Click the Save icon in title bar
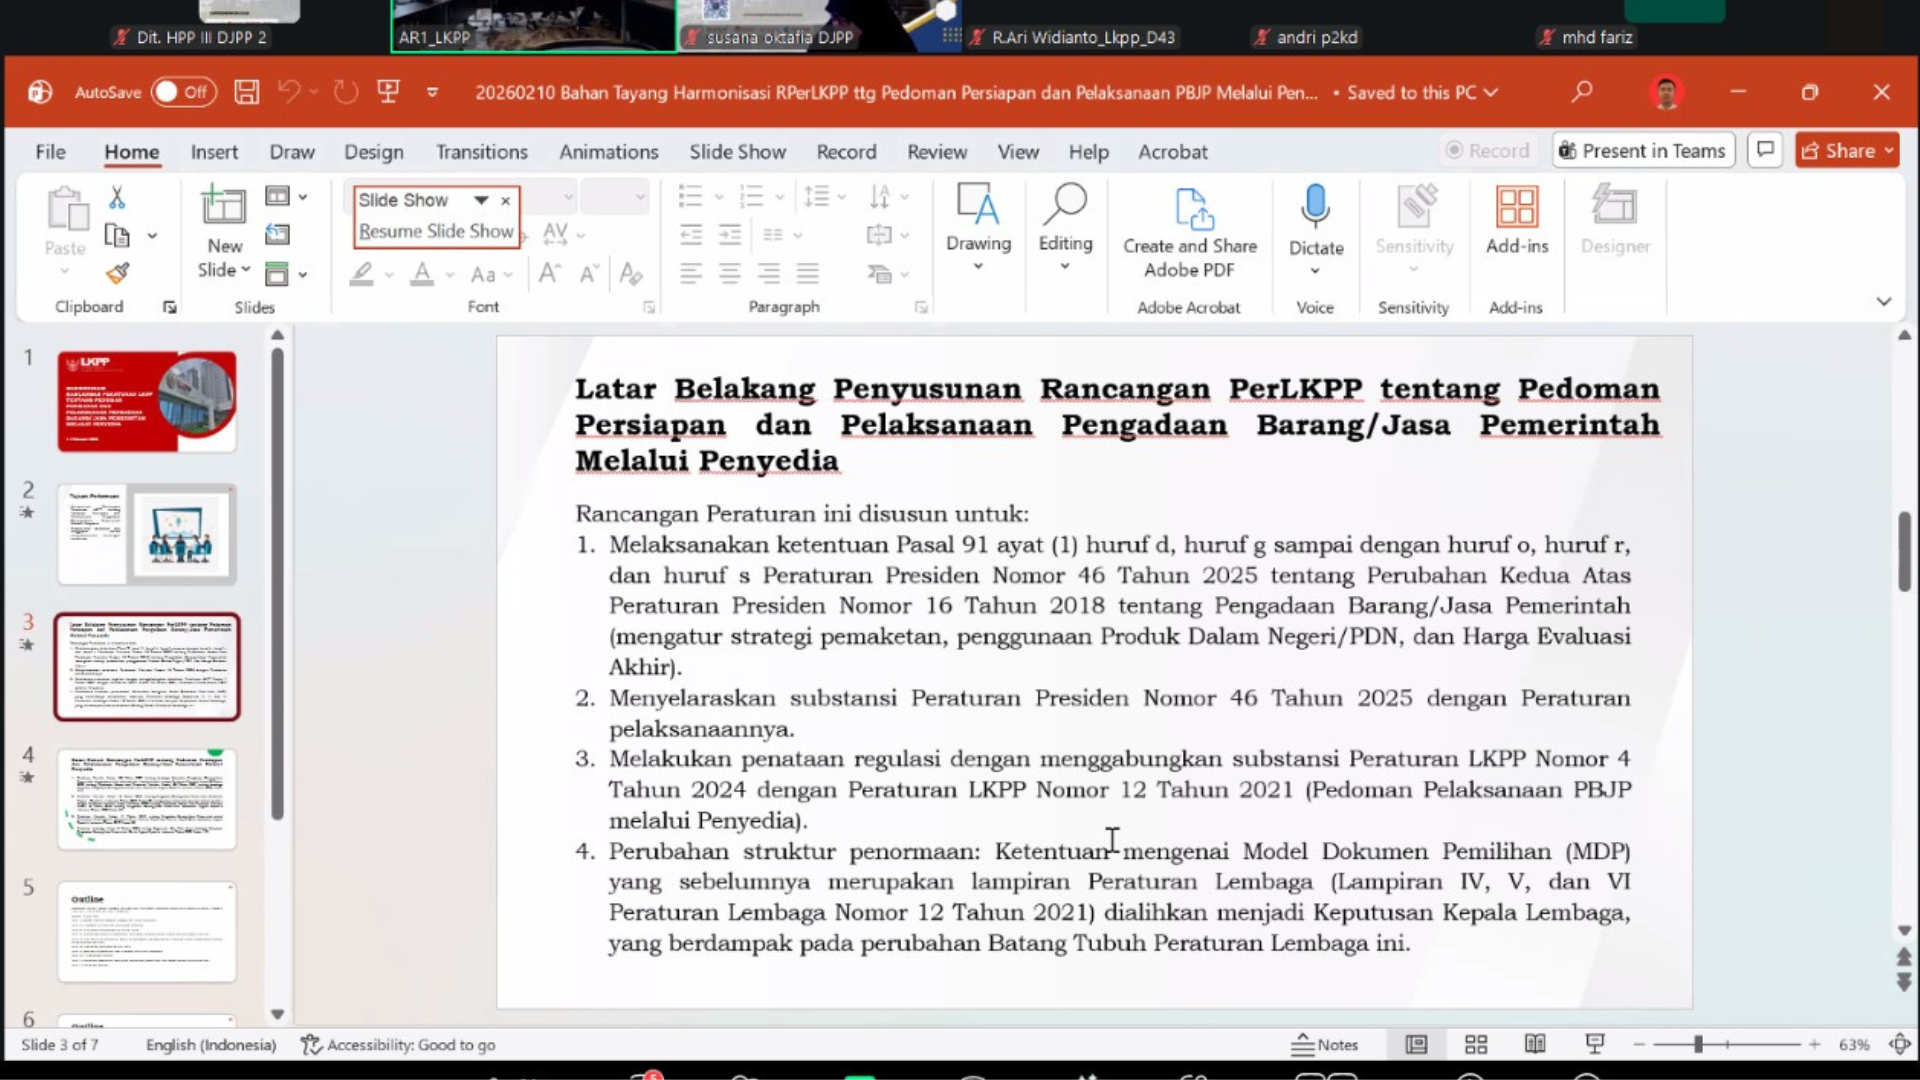1920x1080 pixels. pos(246,92)
